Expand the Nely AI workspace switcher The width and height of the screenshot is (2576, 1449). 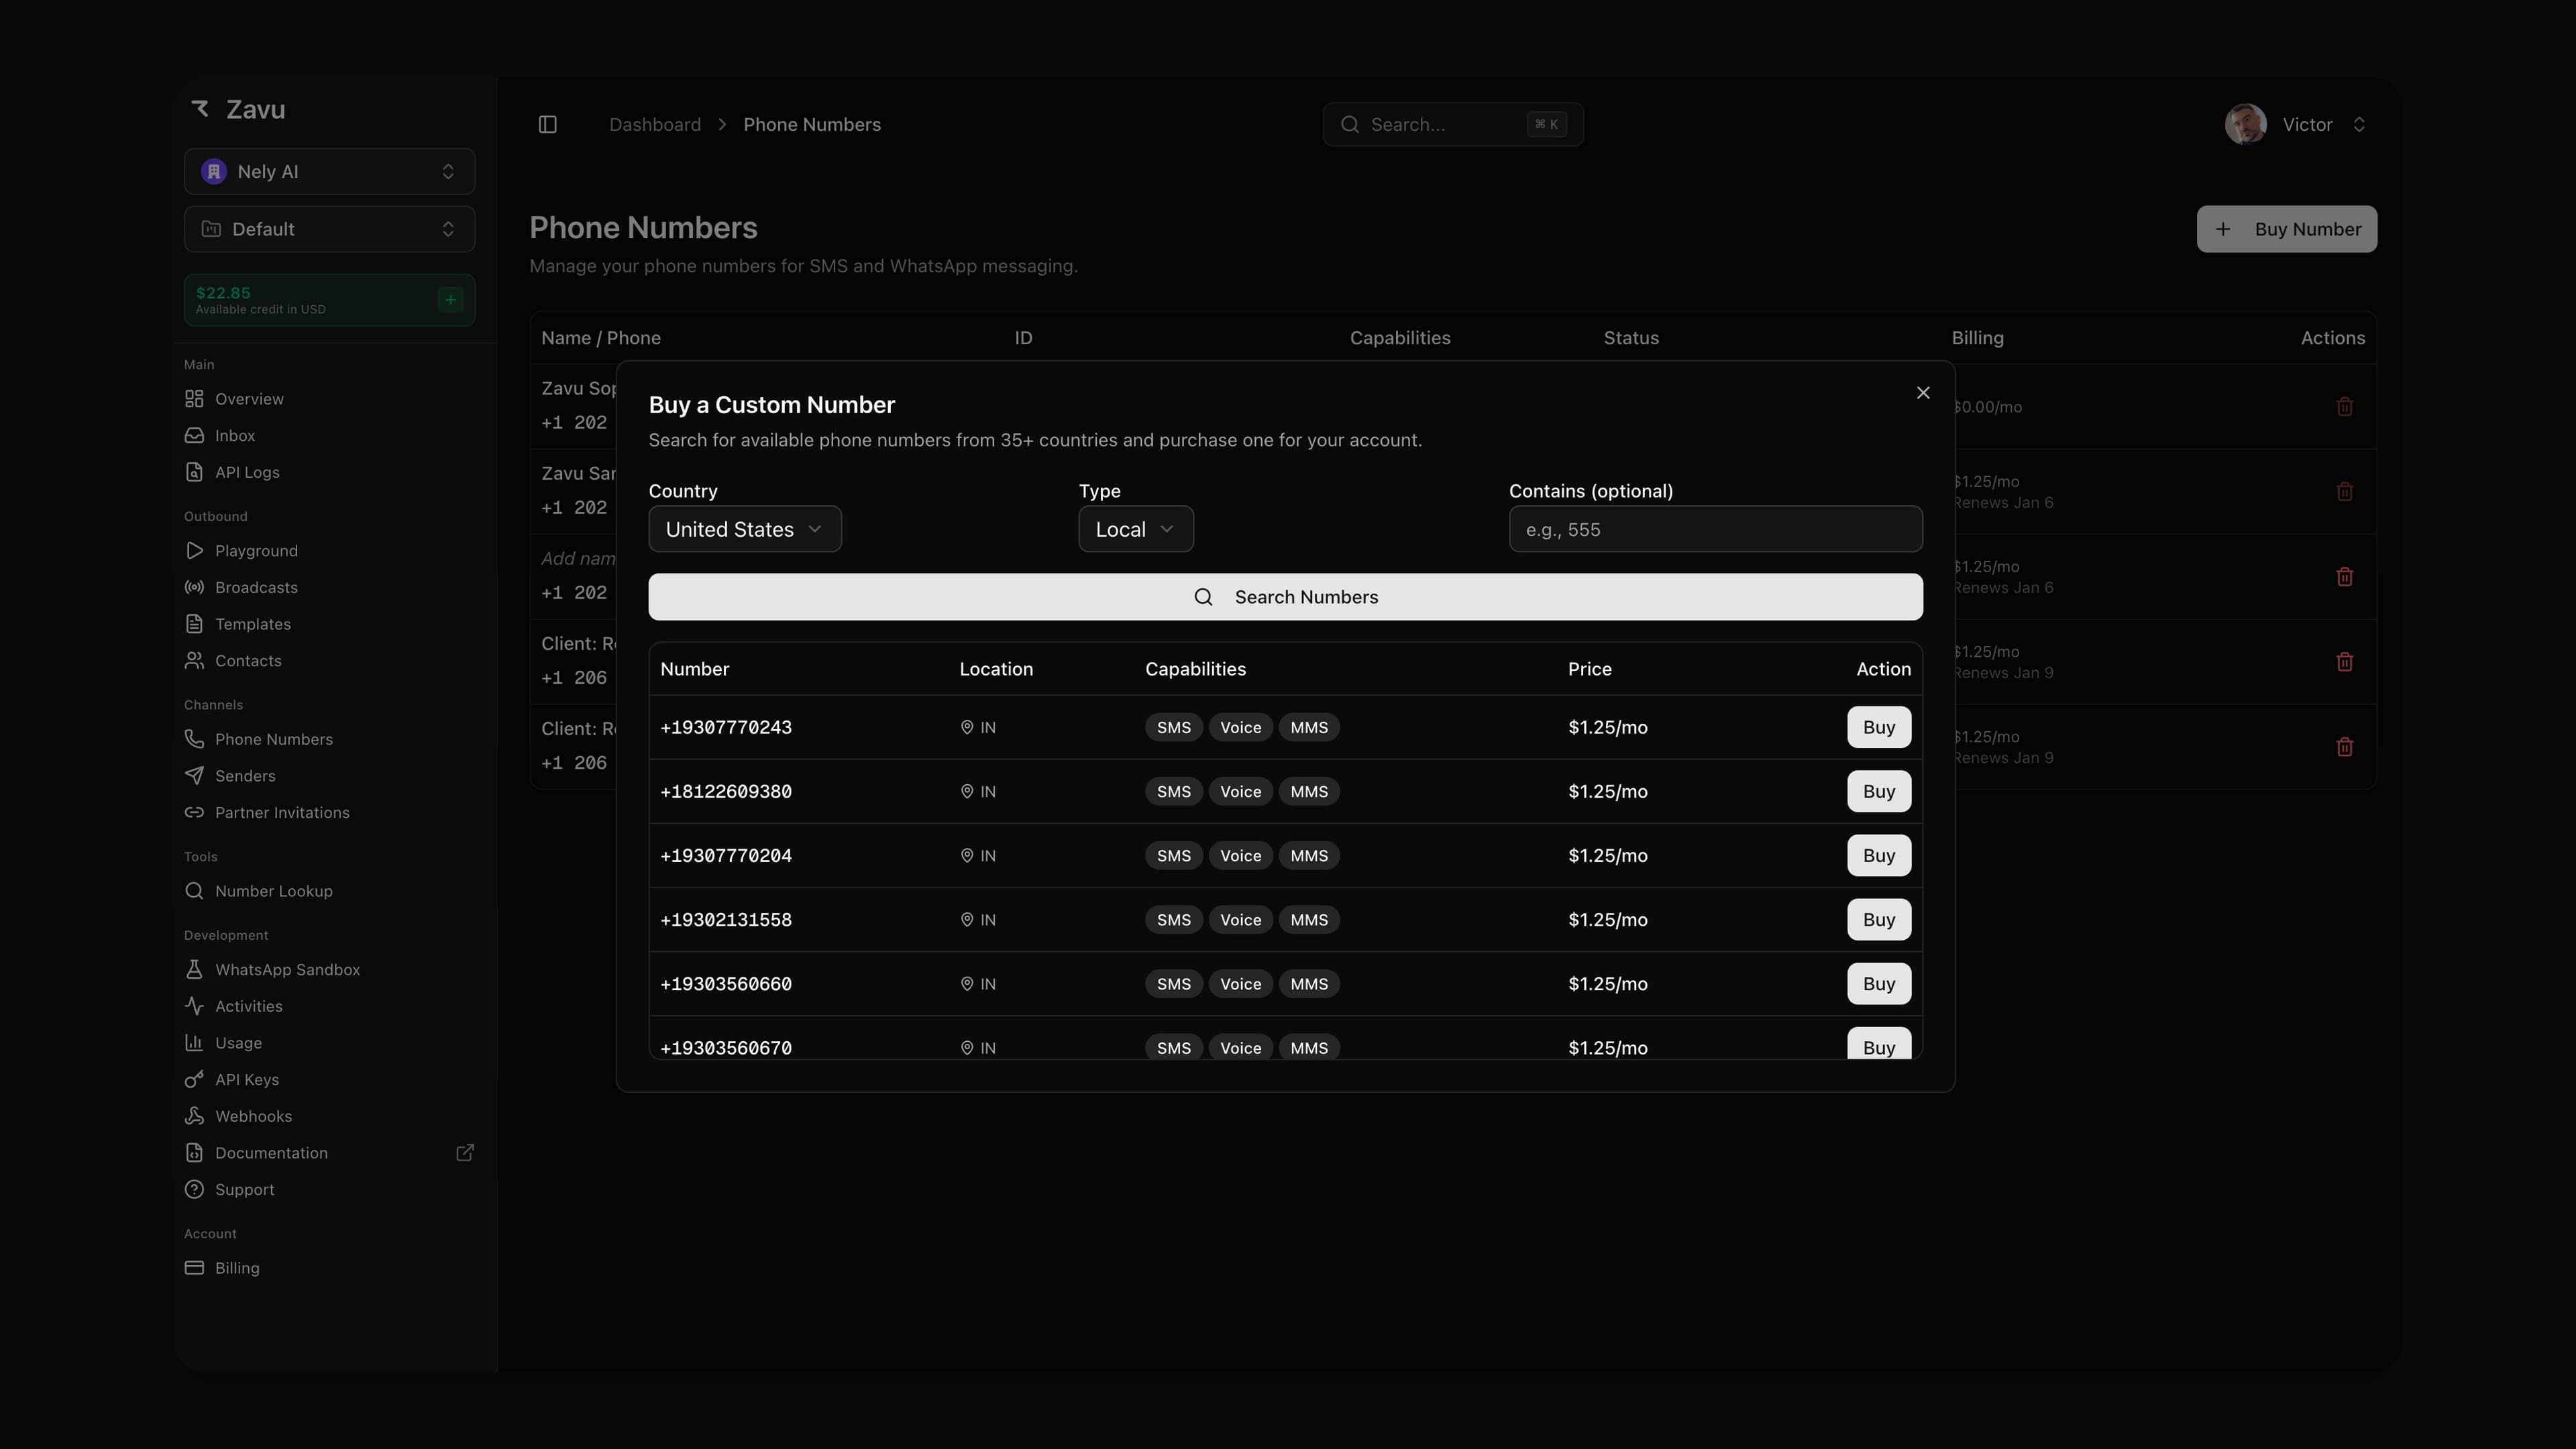click(329, 172)
